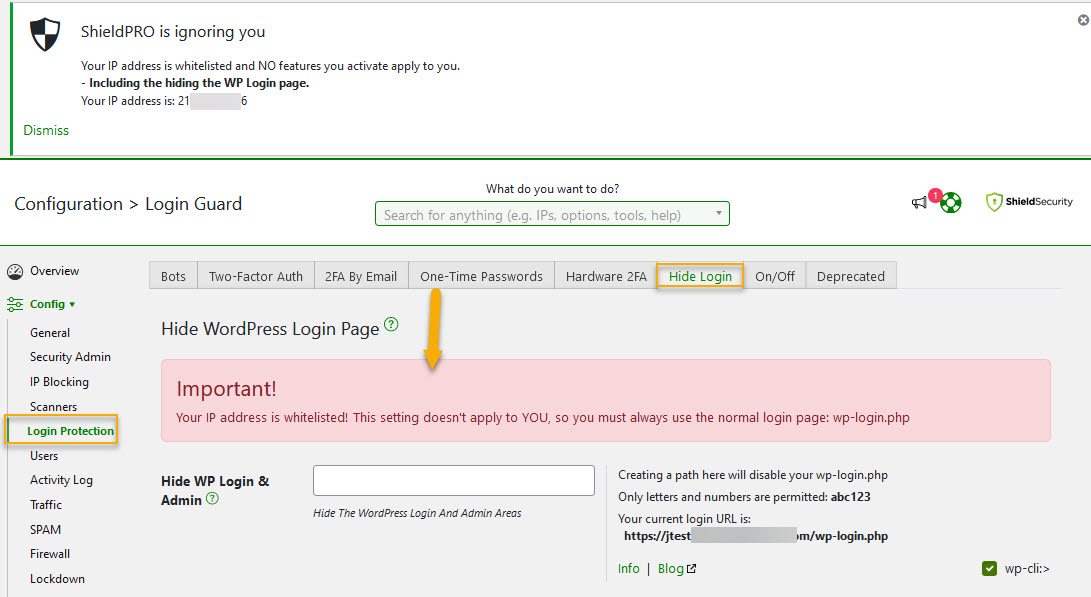
Task: Click help icon beside Hide WordPress Login Page
Action: coord(392,324)
